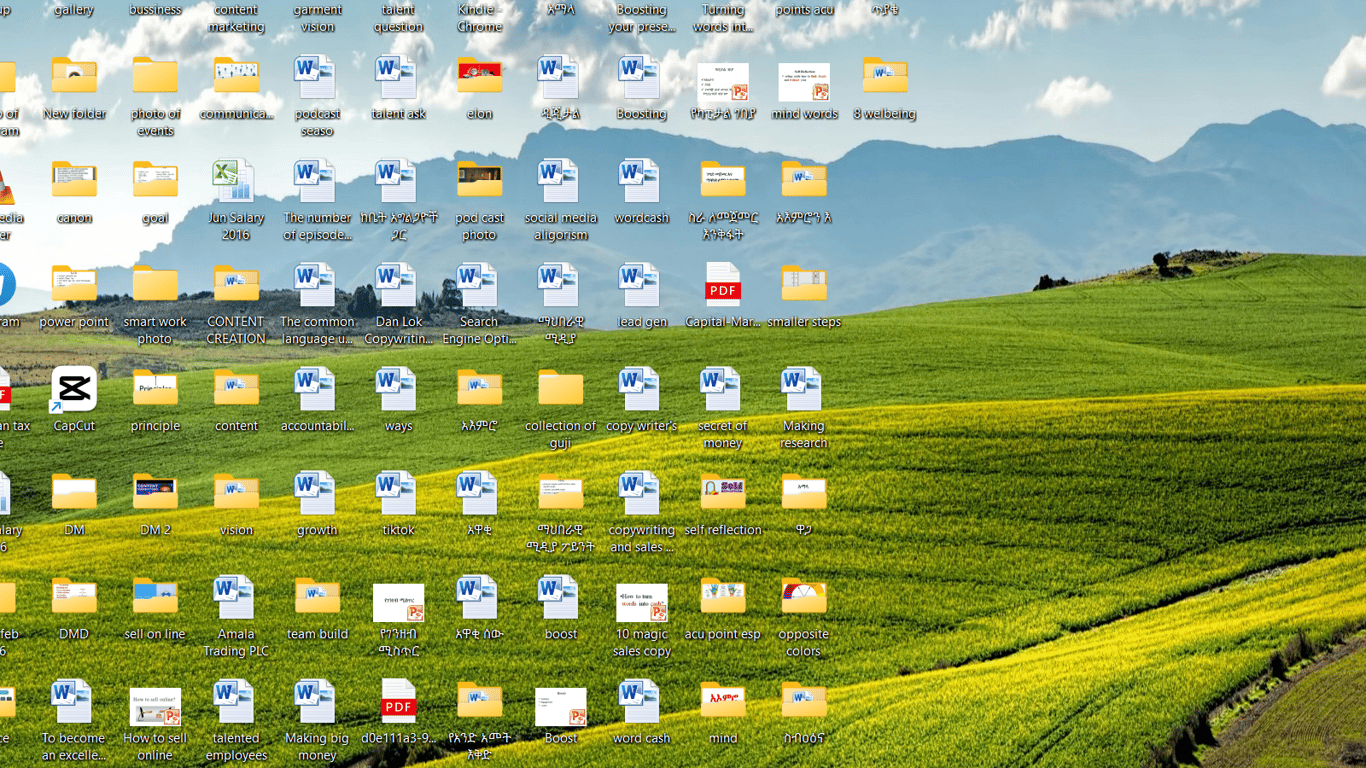Click the 'principle' label text
This screenshot has width=1366, height=768.
[155, 426]
